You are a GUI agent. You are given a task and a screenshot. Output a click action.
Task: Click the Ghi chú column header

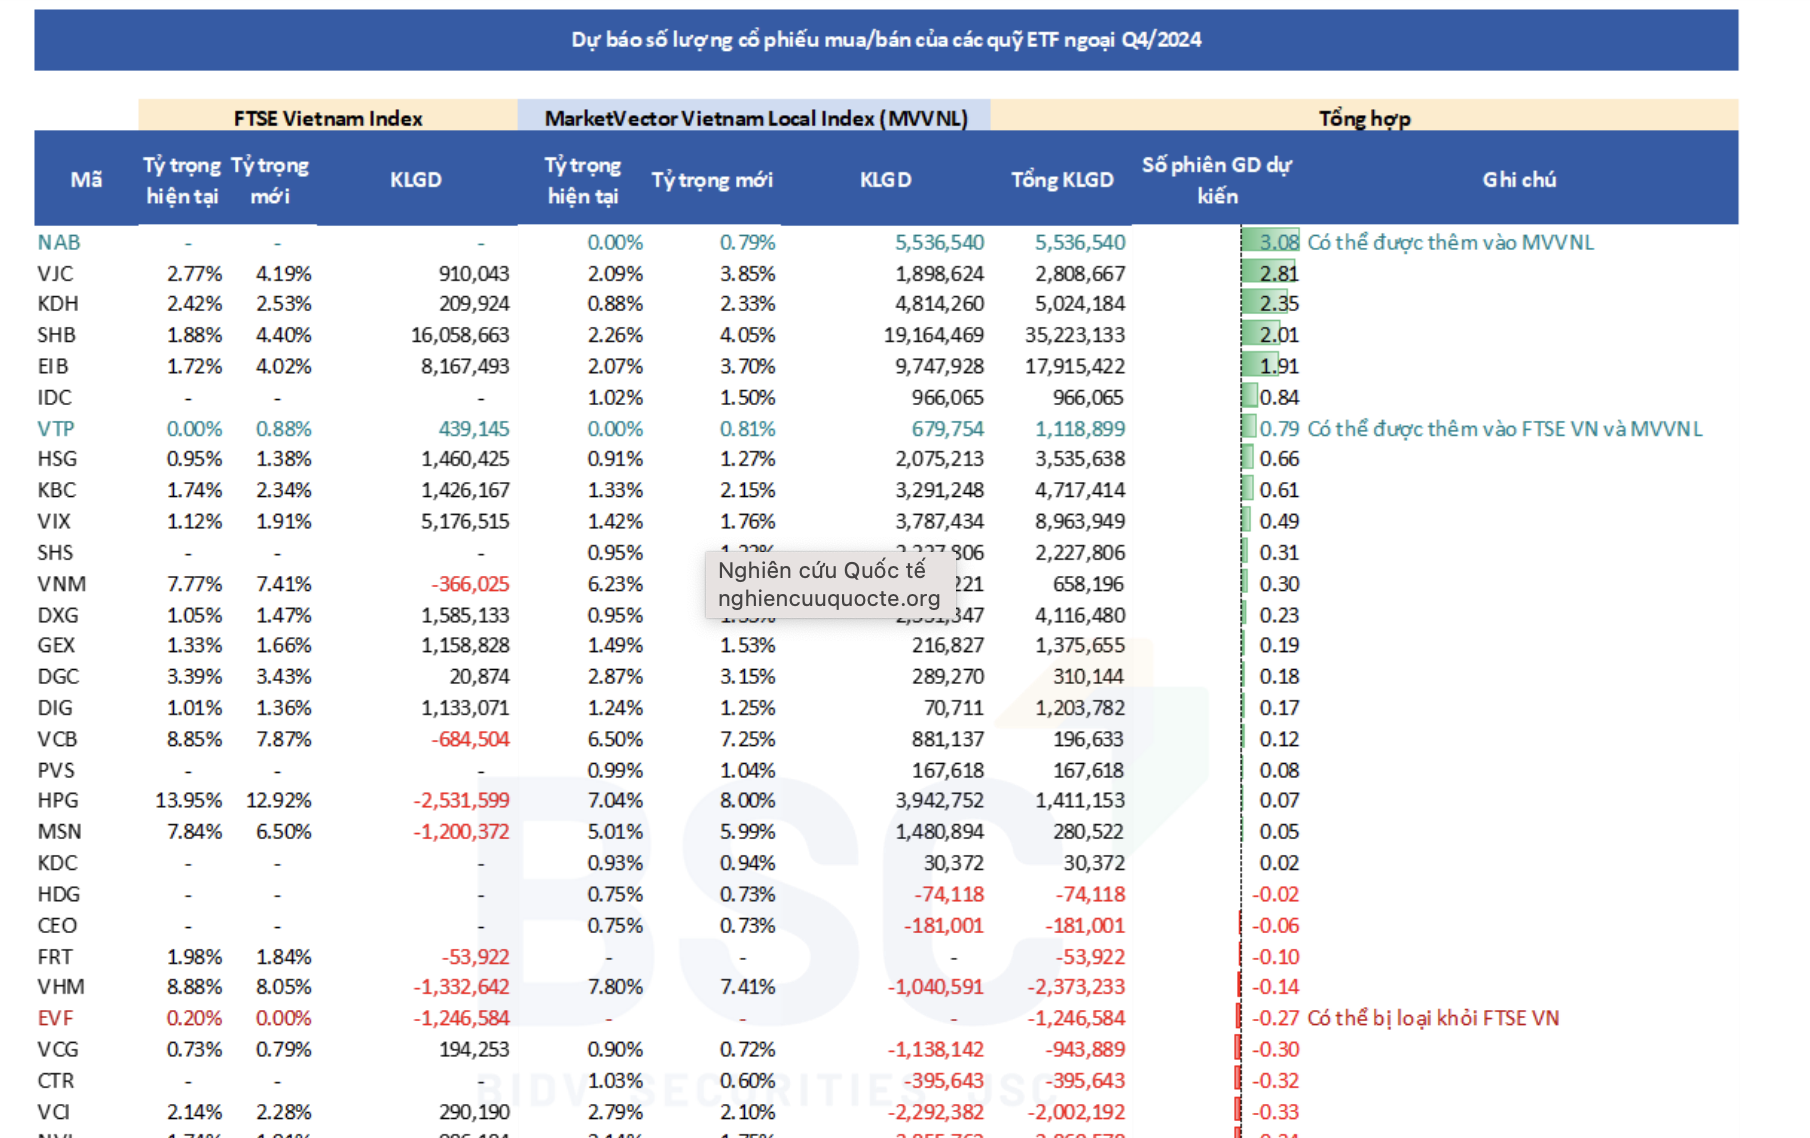pos(1518,180)
